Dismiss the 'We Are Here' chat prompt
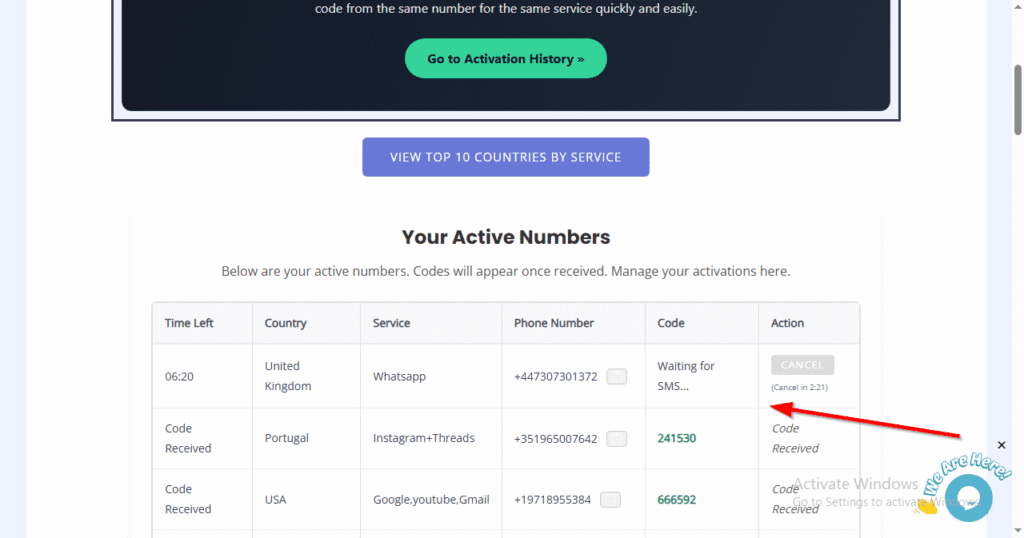The width and height of the screenshot is (1024, 538). tap(1002, 445)
